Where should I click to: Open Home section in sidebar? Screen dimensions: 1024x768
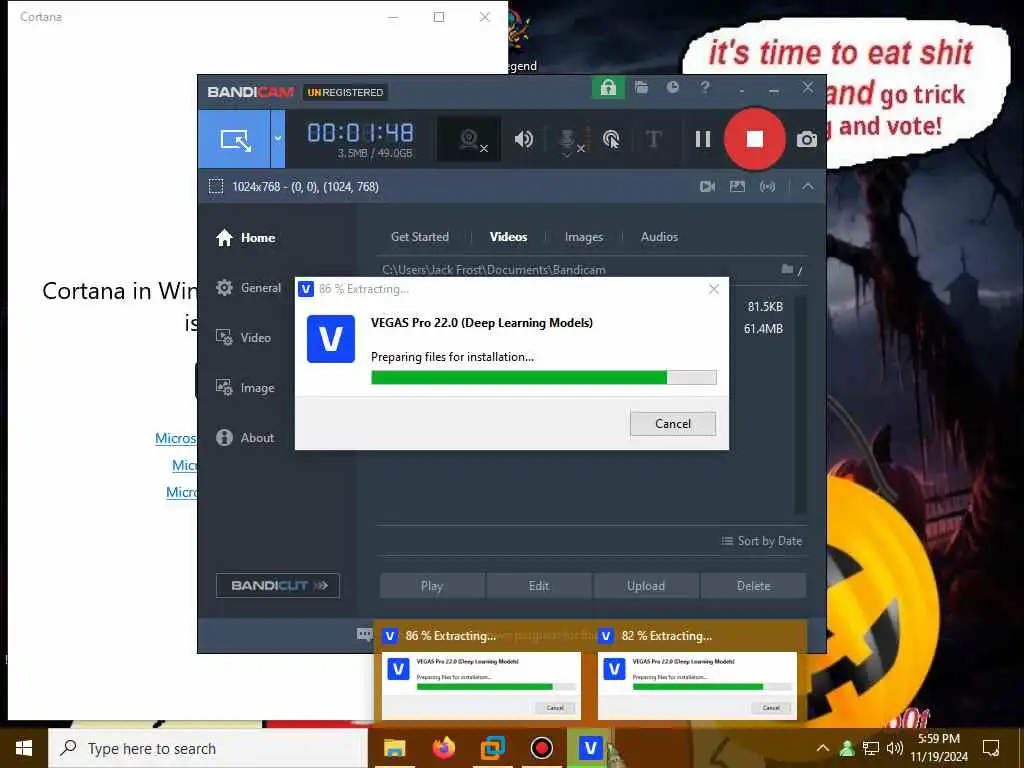coord(246,238)
